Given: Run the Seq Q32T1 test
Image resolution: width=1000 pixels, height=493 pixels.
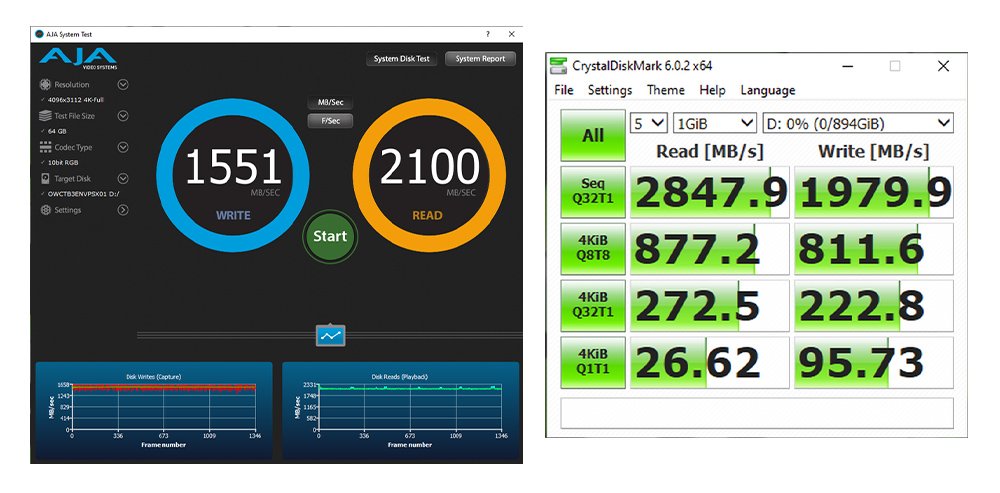Looking at the screenshot, I should coord(593,193).
